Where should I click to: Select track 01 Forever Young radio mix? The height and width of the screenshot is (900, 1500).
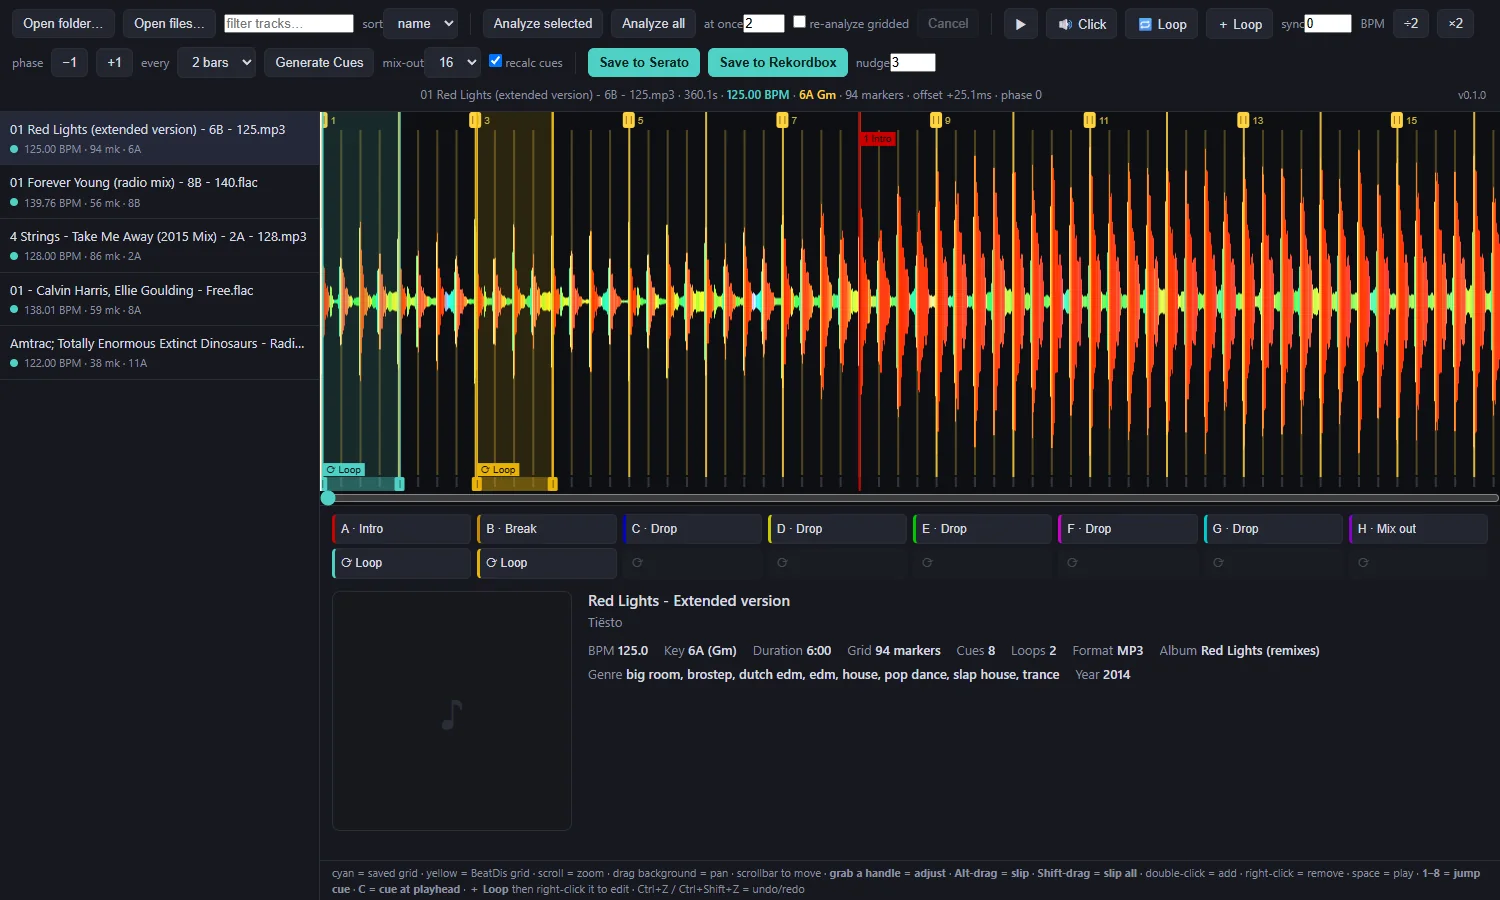(x=160, y=192)
